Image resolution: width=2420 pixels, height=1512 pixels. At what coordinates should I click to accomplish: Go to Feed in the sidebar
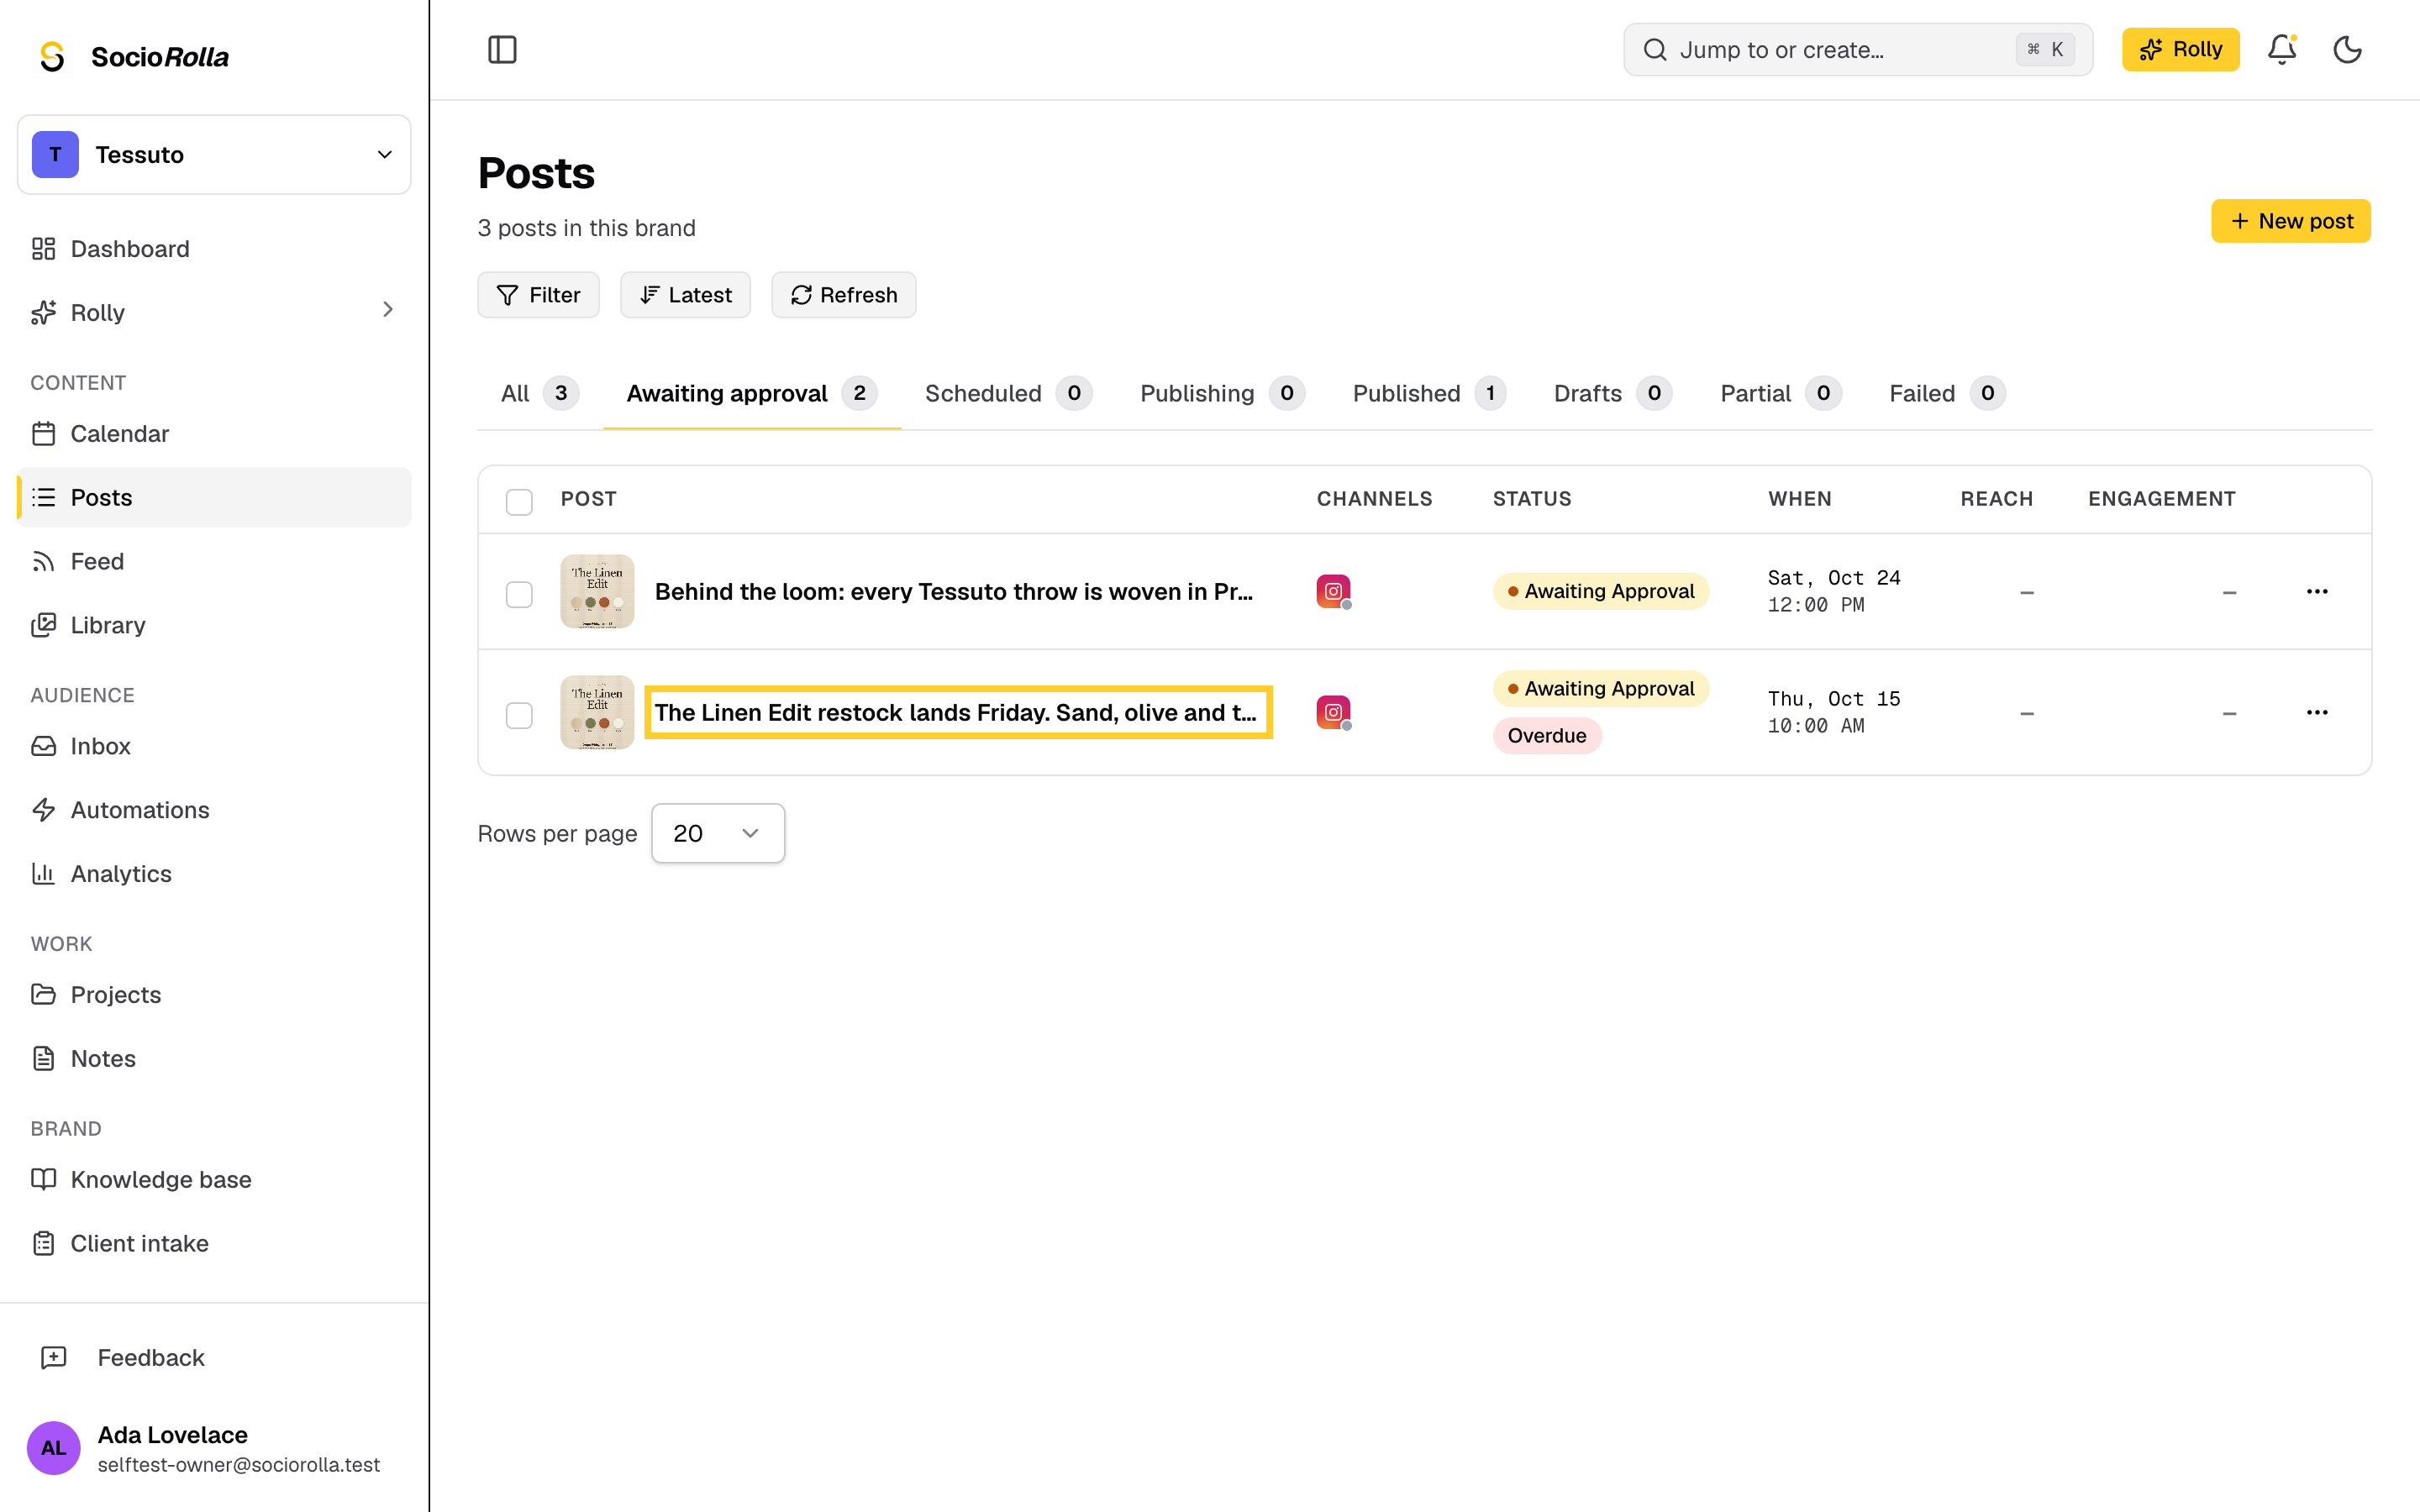[214, 561]
